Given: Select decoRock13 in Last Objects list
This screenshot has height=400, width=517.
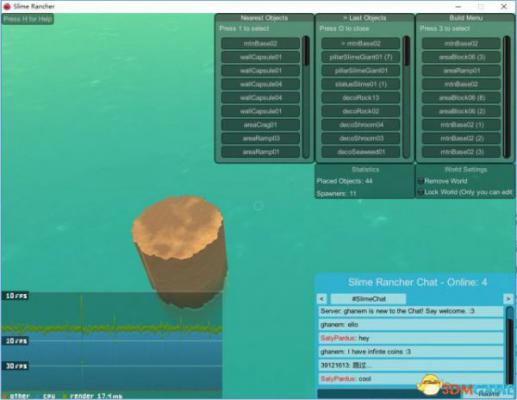Looking at the screenshot, I should click(x=361, y=98).
